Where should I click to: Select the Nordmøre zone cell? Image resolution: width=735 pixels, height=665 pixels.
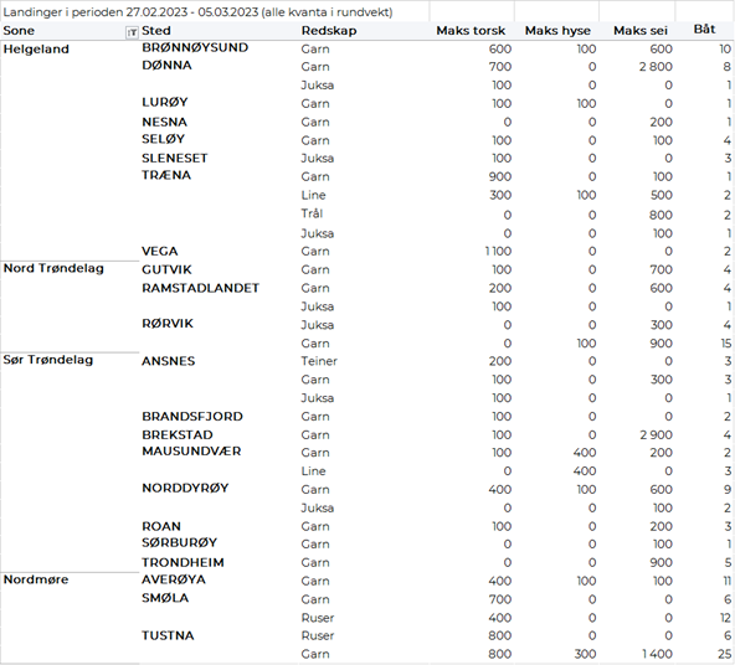(36, 579)
